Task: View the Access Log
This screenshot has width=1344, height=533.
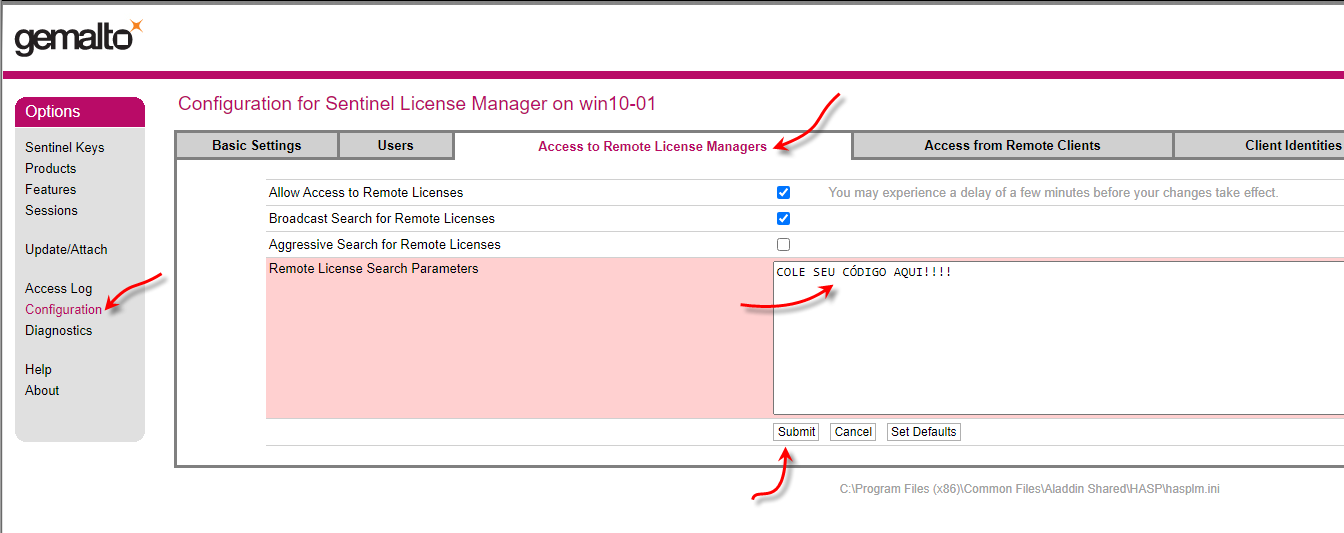Action: (58, 288)
